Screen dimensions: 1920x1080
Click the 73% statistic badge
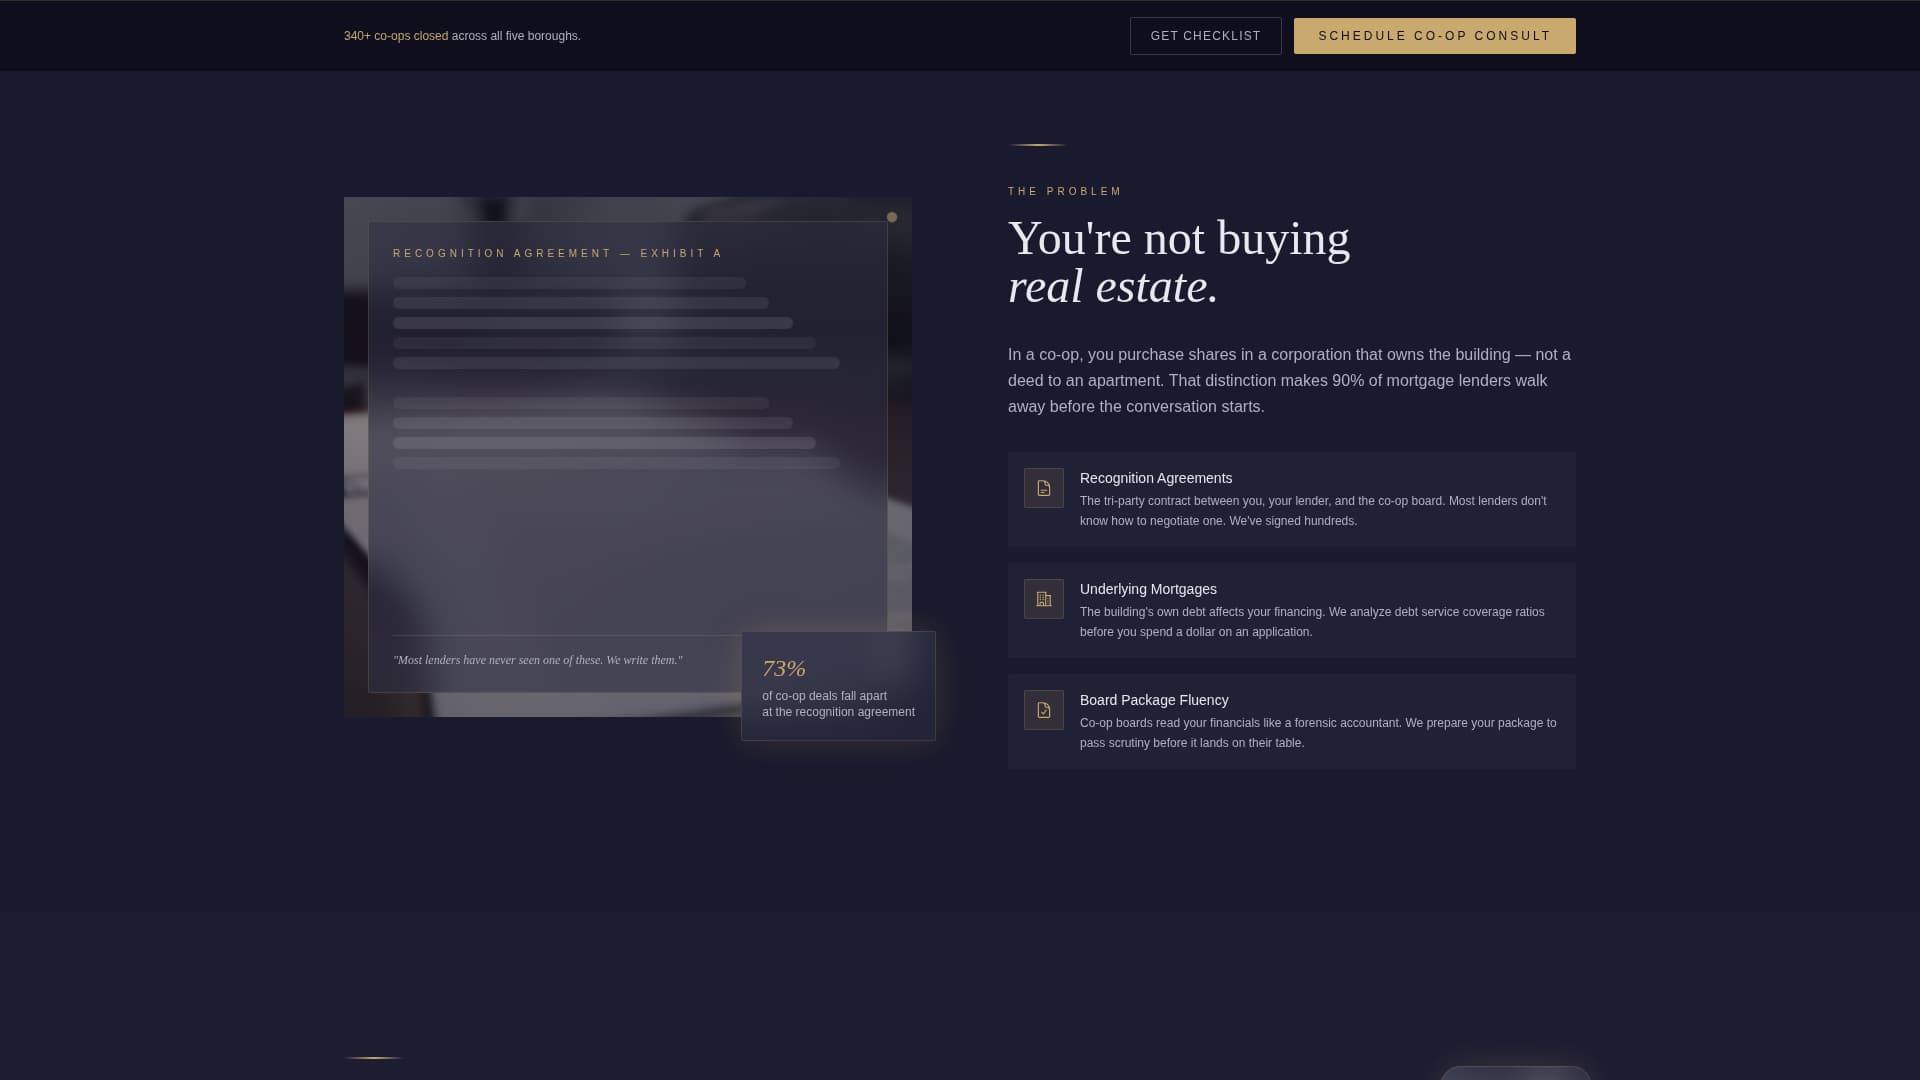point(838,685)
